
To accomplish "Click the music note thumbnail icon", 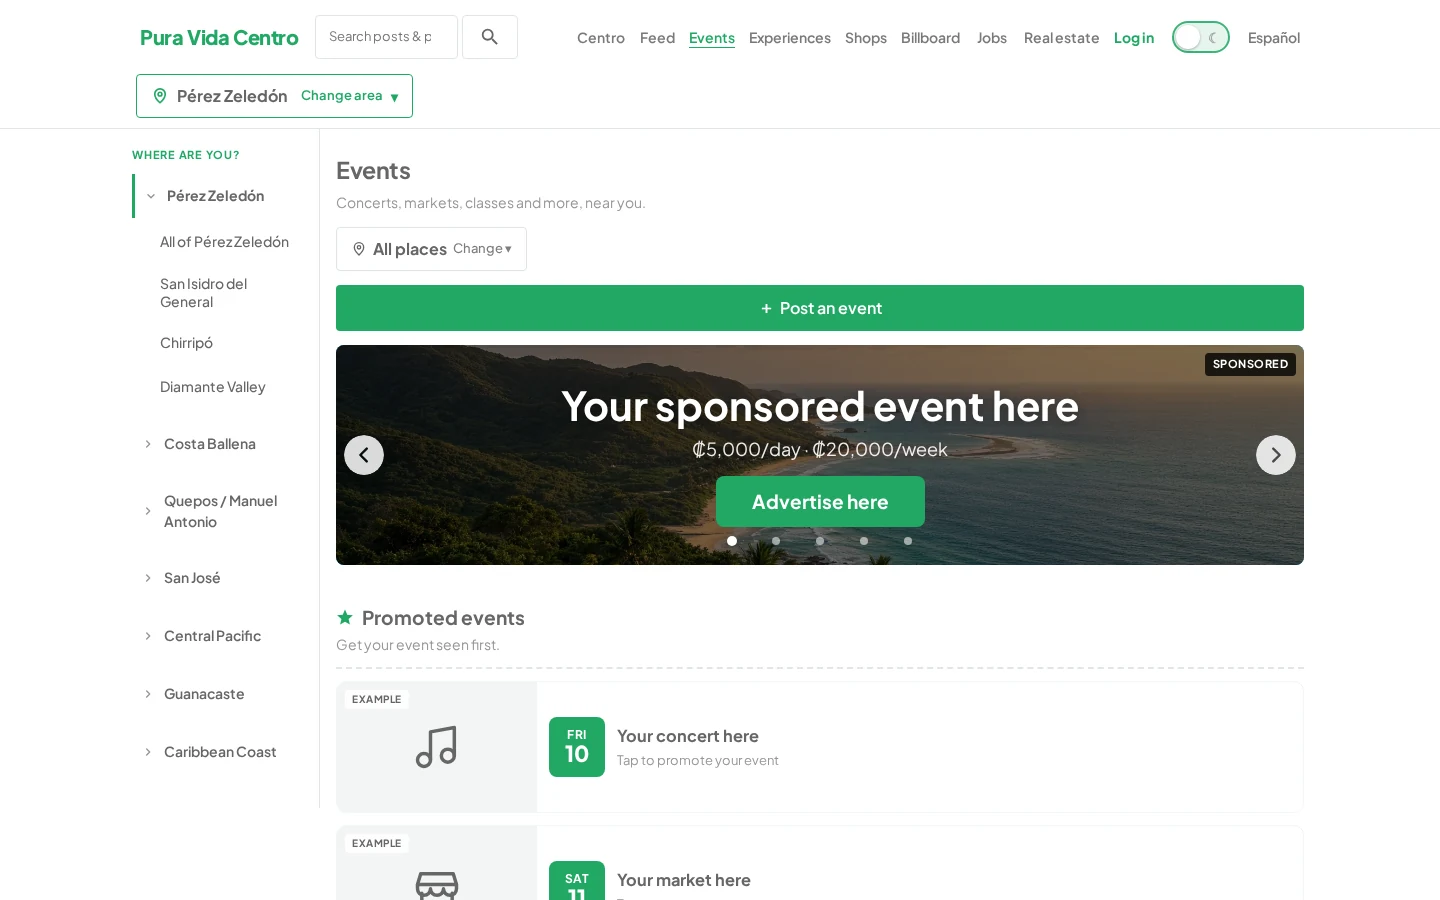I will [x=437, y=747].
